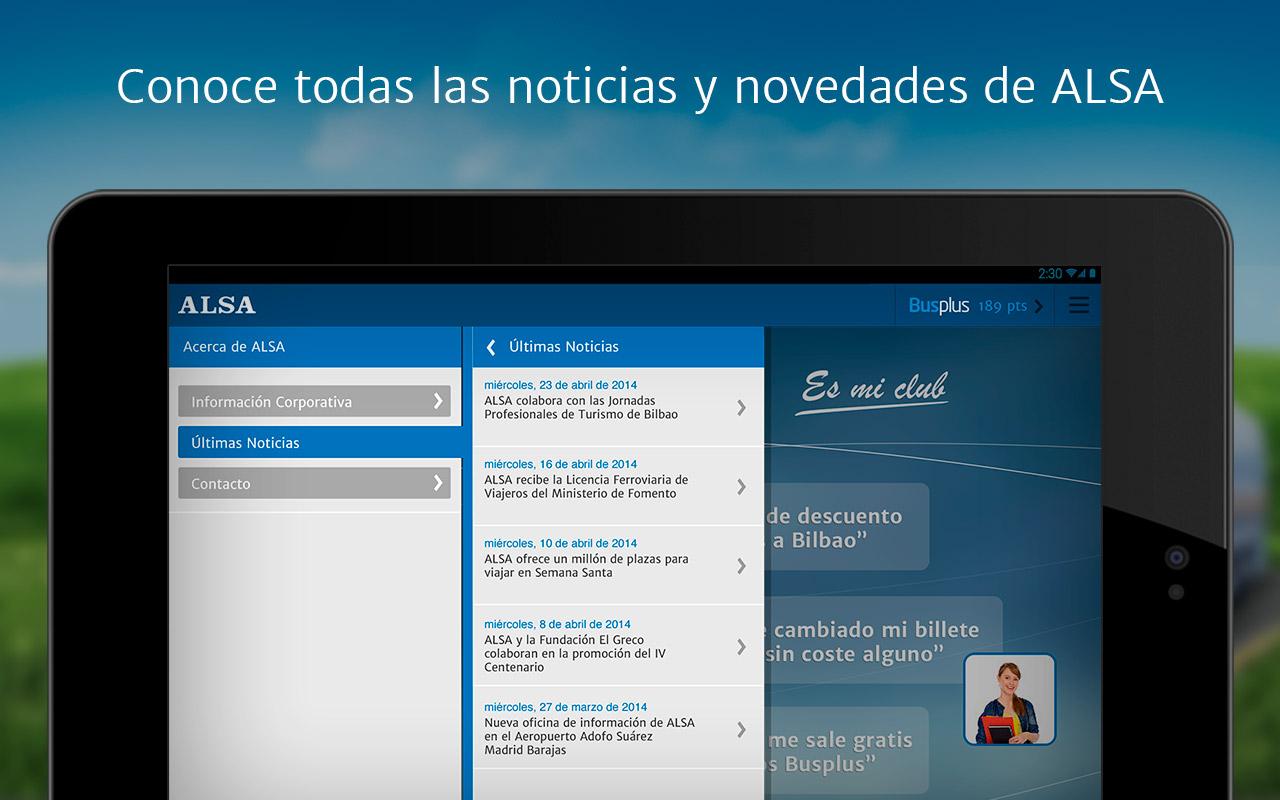
Task: Open the Licencia Ferroviaria article via its arrow
Action: coord(741,487)
